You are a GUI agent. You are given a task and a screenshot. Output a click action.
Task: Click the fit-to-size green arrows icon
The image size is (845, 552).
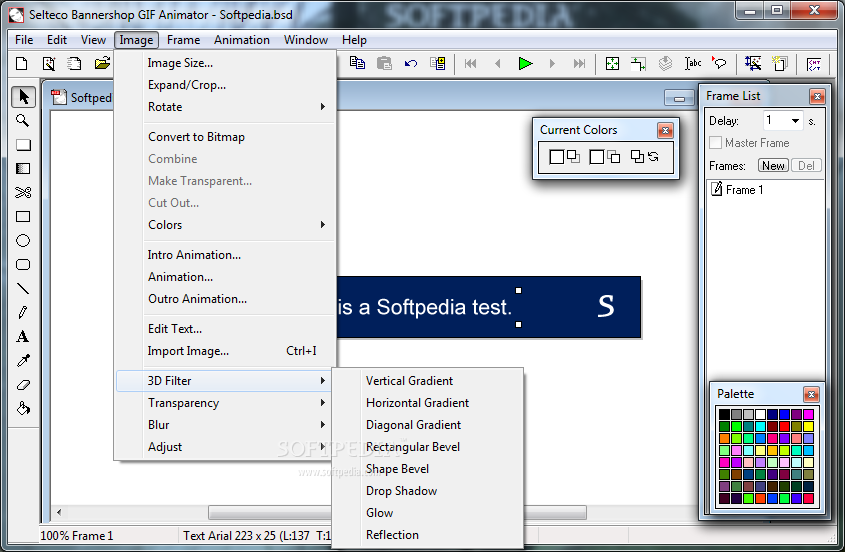tap(612, 64)
